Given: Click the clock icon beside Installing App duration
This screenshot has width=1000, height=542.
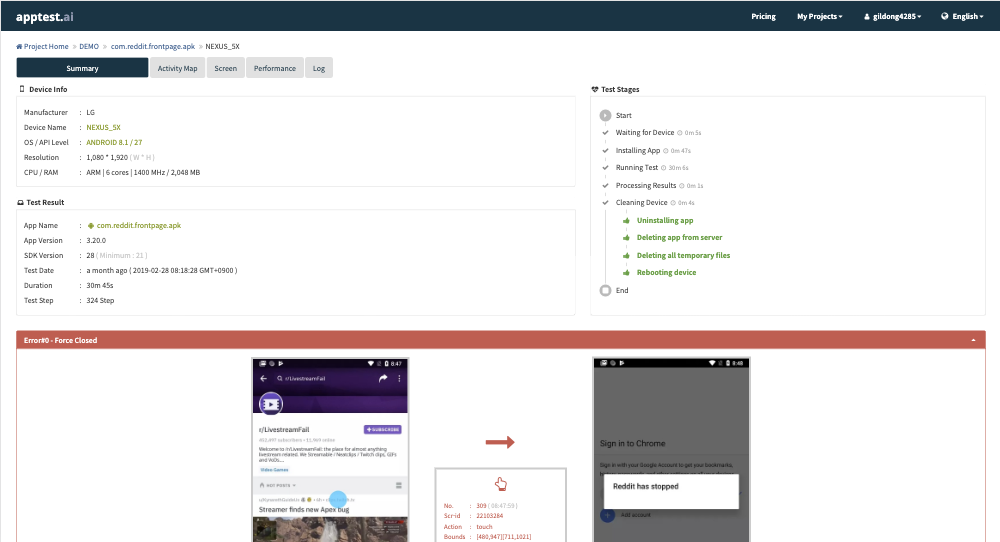Looking at the screenshot, I should [666, 151].
